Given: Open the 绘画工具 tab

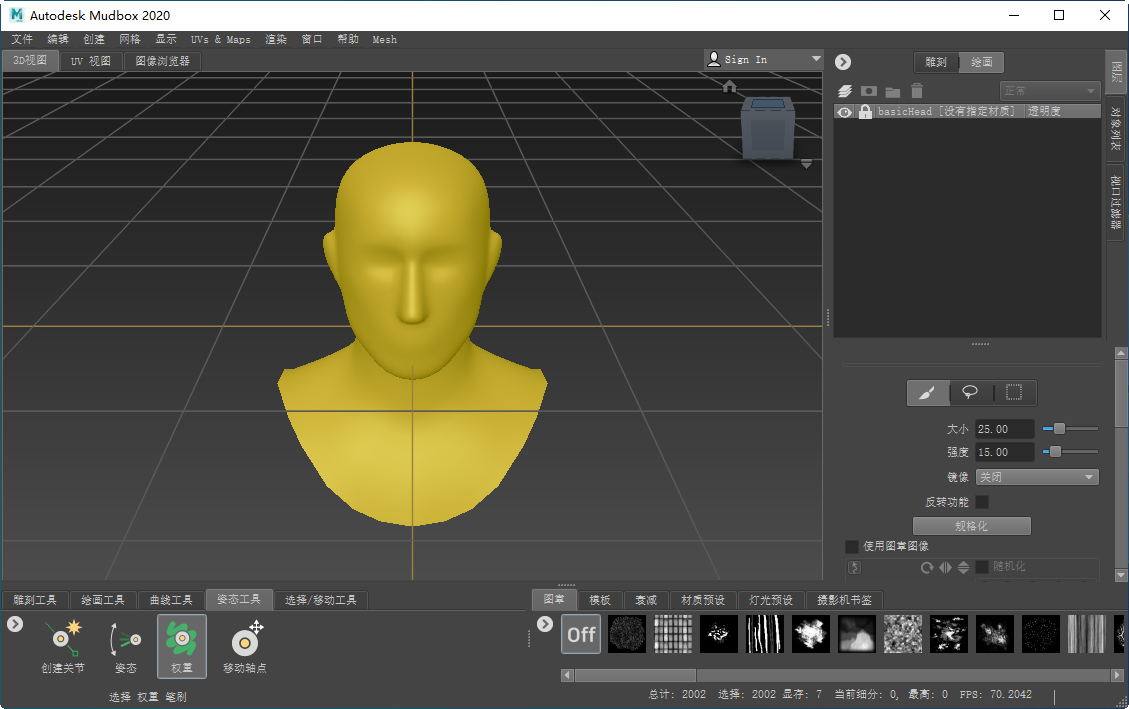Looking at the screenshot, I should click(x=103, y=600).
